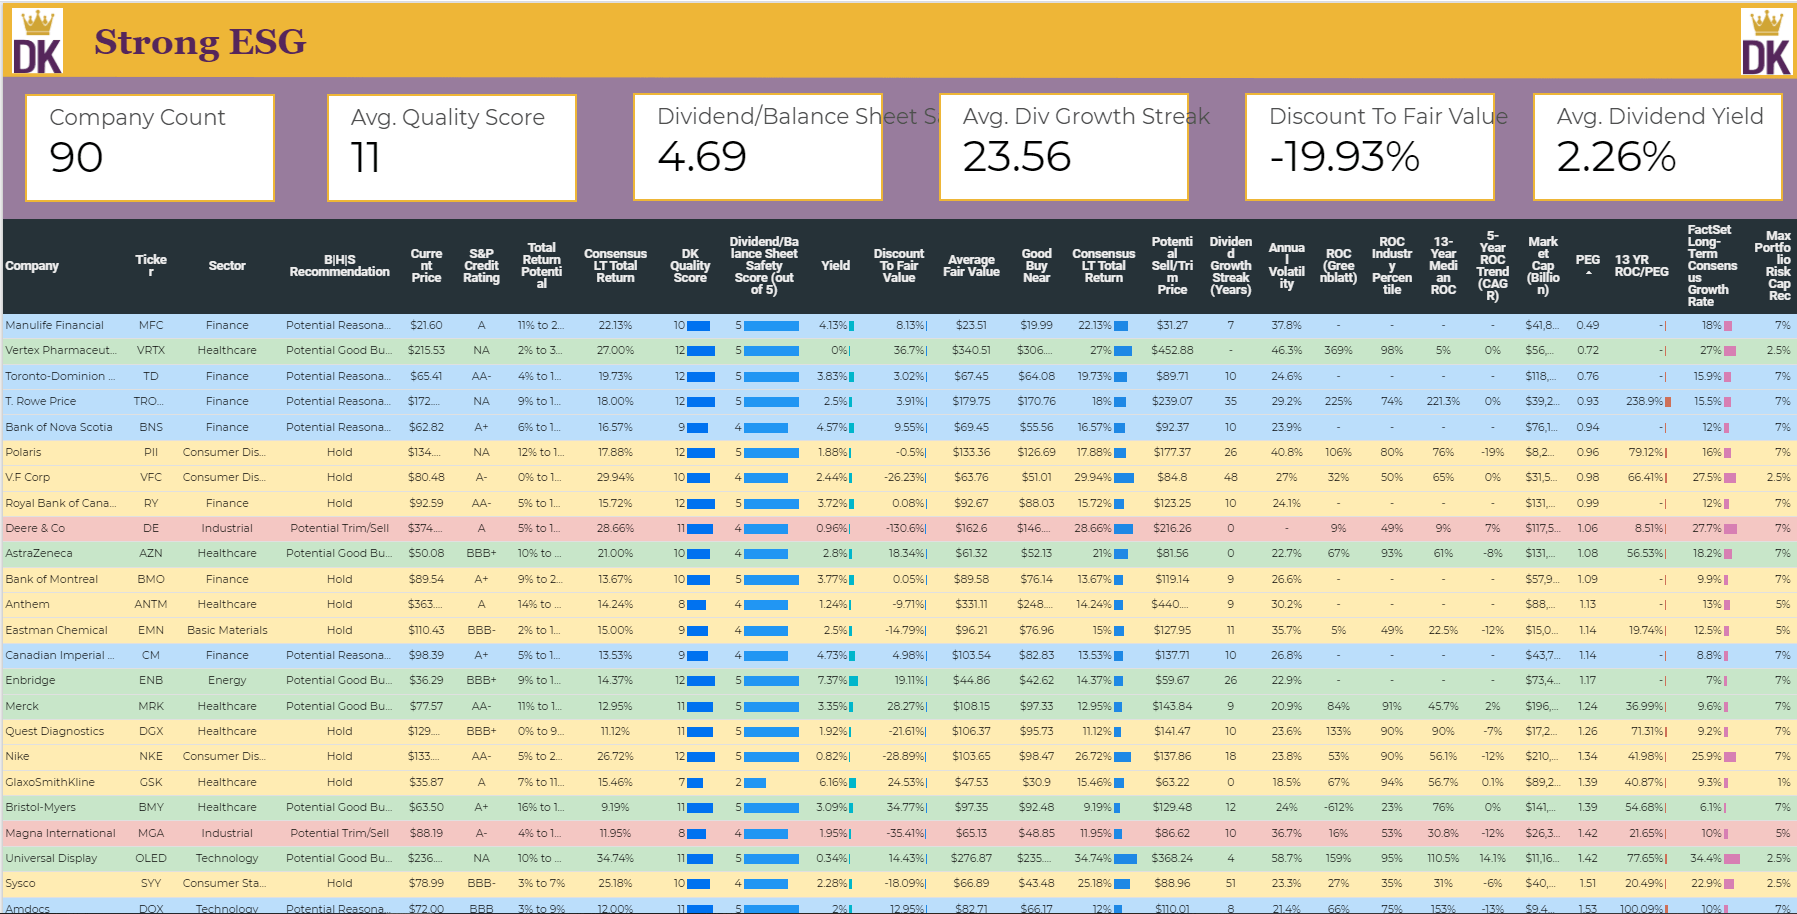
Task: Open the Company Count scorecard
Action: click(150, 148)
